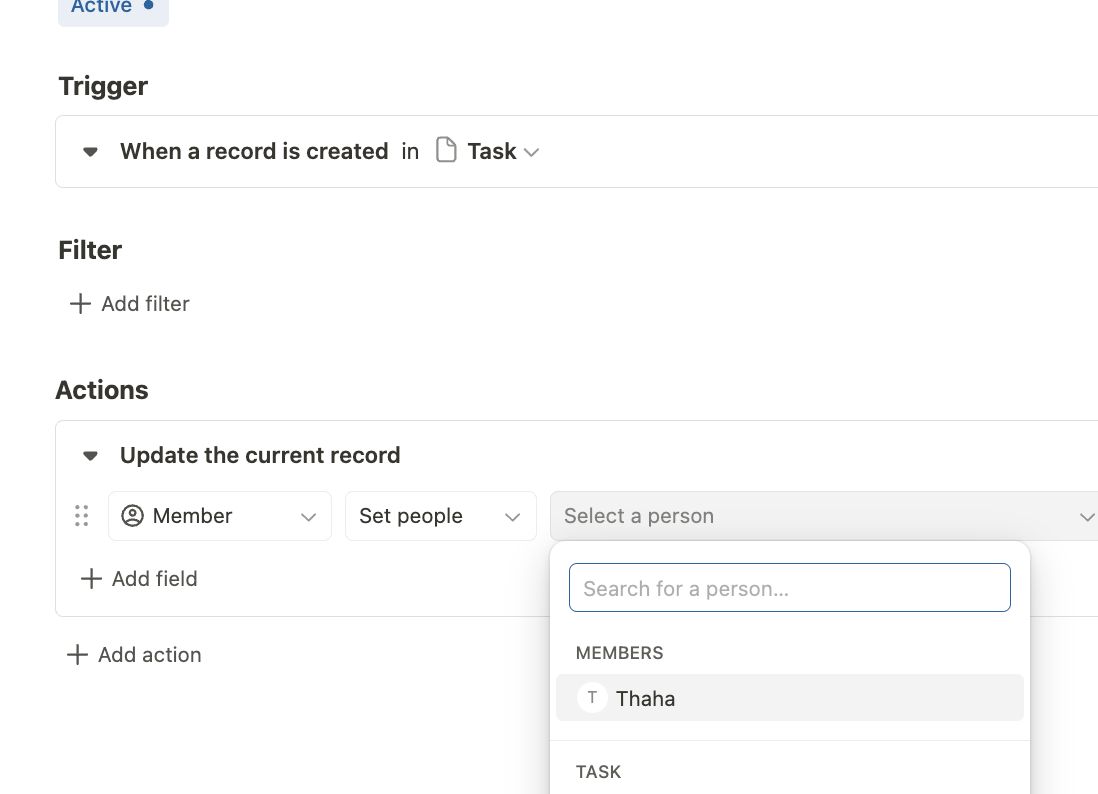The width and height of the screenshot is (1098, 794).
Task: Toggle the Active status badge
Action: [112, 8]
